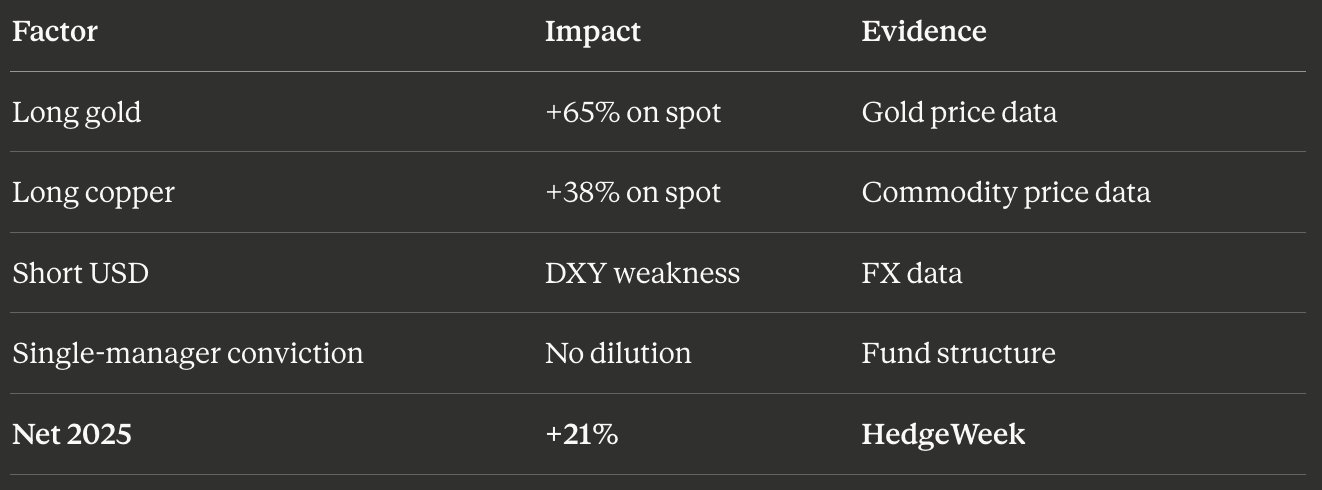Screen dimensions: 1322x490
Task: Click the Net 2025 row label
Action: coord(72,434)
